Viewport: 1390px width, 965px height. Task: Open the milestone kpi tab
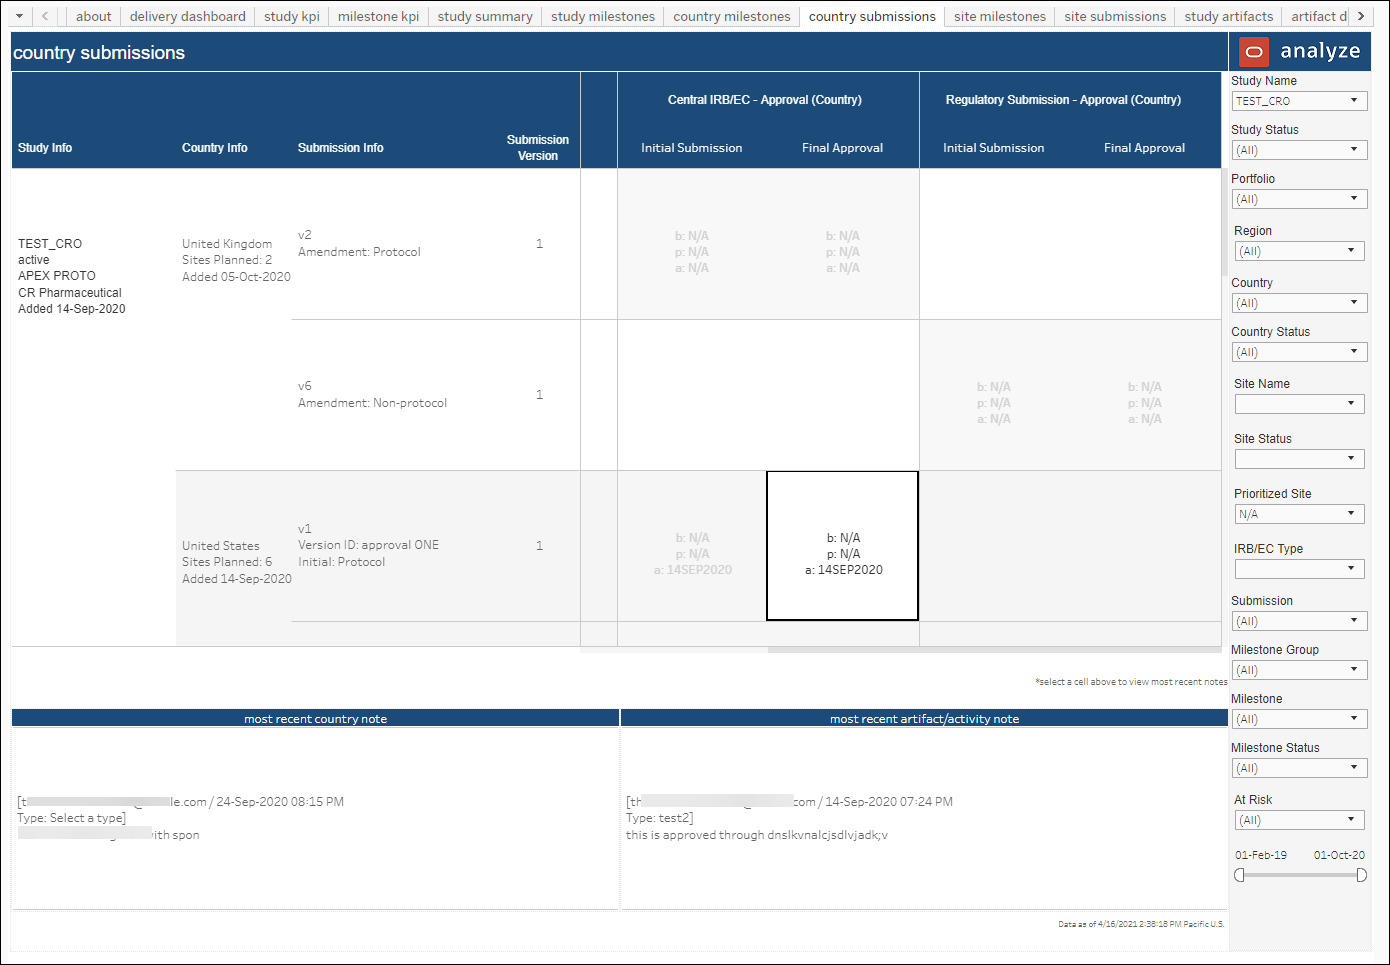(x=378, y=16)
